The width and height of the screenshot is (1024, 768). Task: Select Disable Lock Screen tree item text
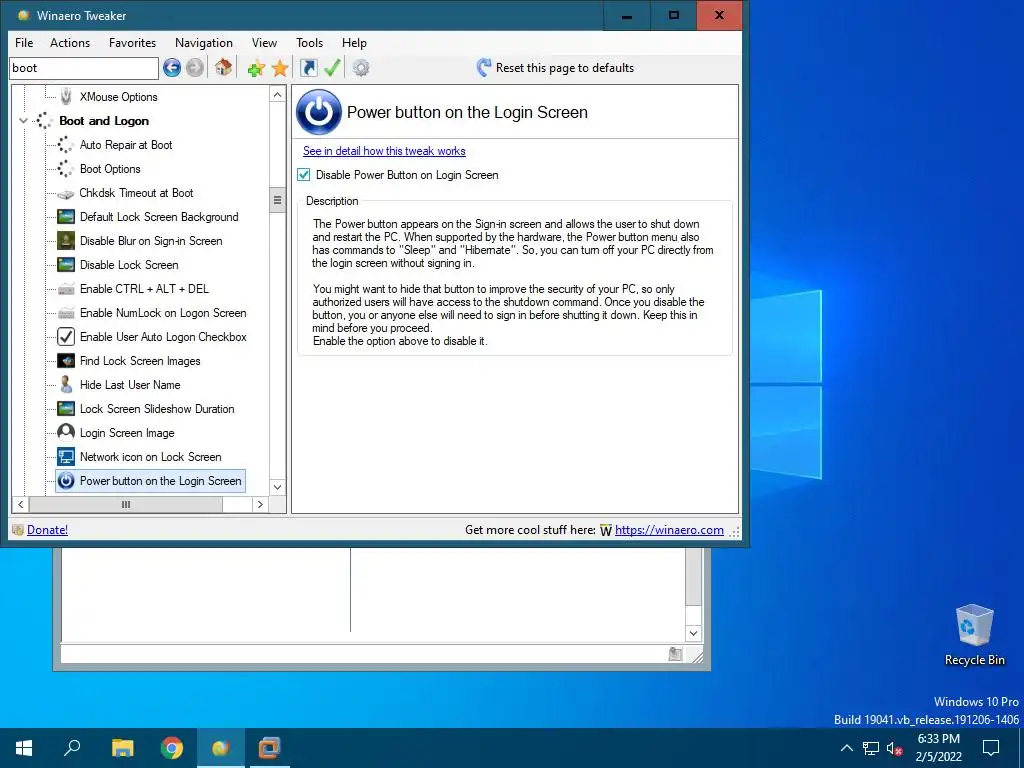(129, 264)
